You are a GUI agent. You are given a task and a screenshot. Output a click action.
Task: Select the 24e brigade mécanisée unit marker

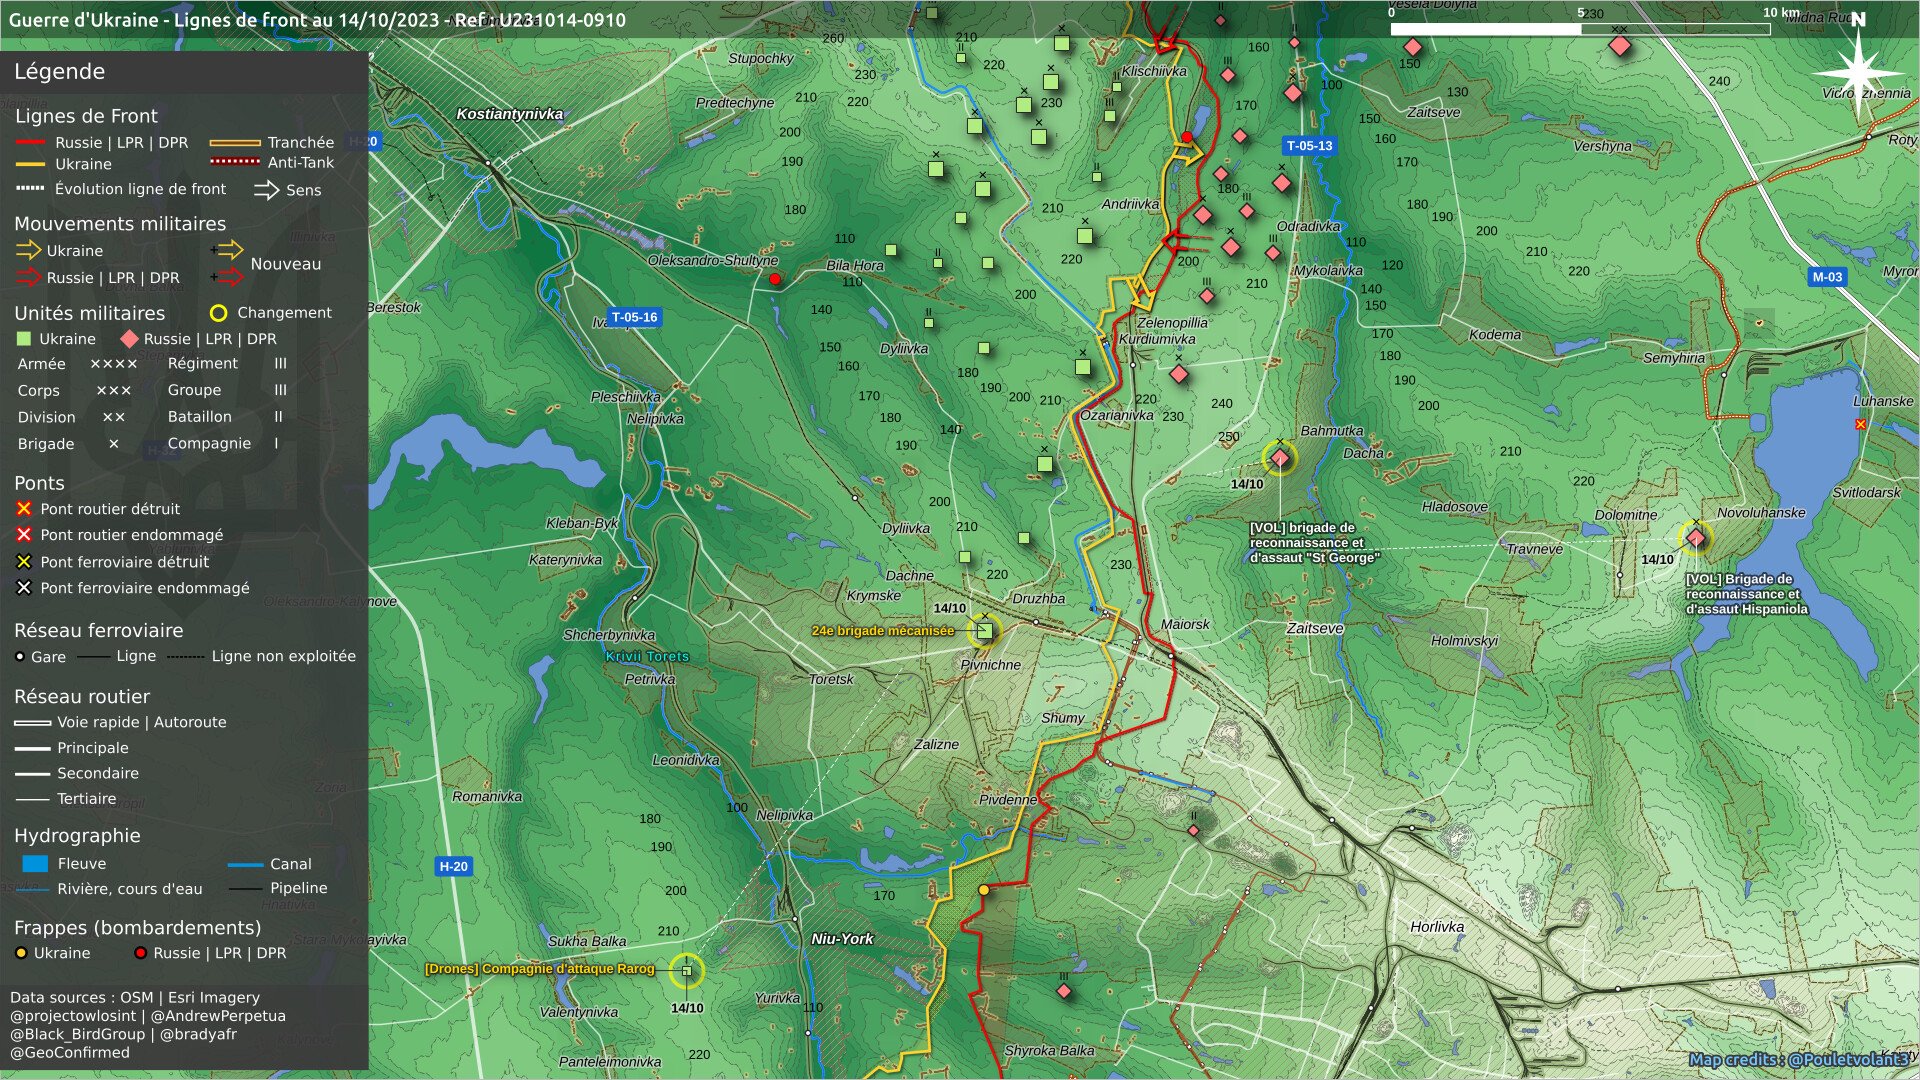(985, 631)
